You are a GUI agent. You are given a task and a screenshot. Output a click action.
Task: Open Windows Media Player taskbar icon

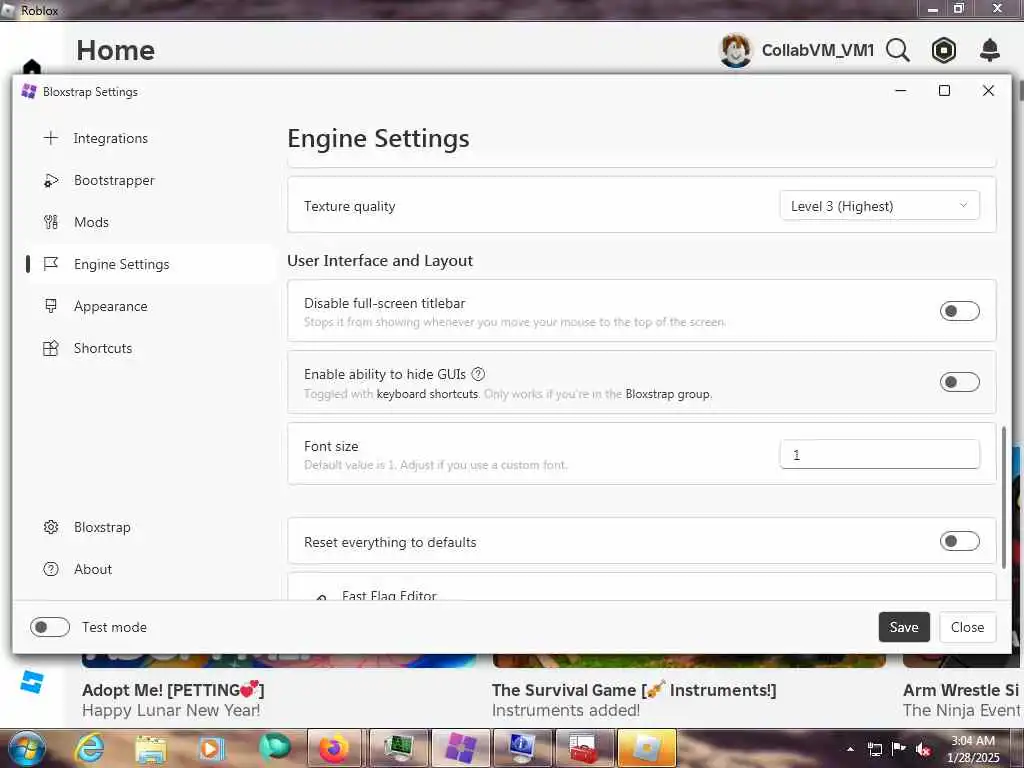[212, 748]
